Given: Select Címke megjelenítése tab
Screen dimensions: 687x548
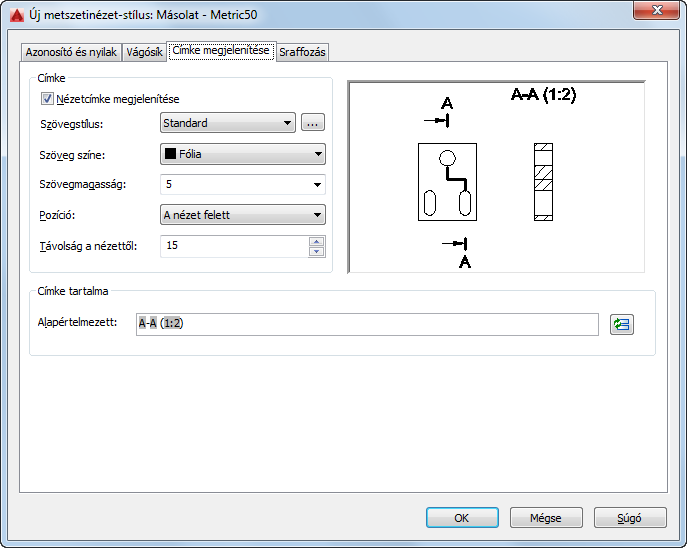Looking at the screenshot, I should point(221,51).
